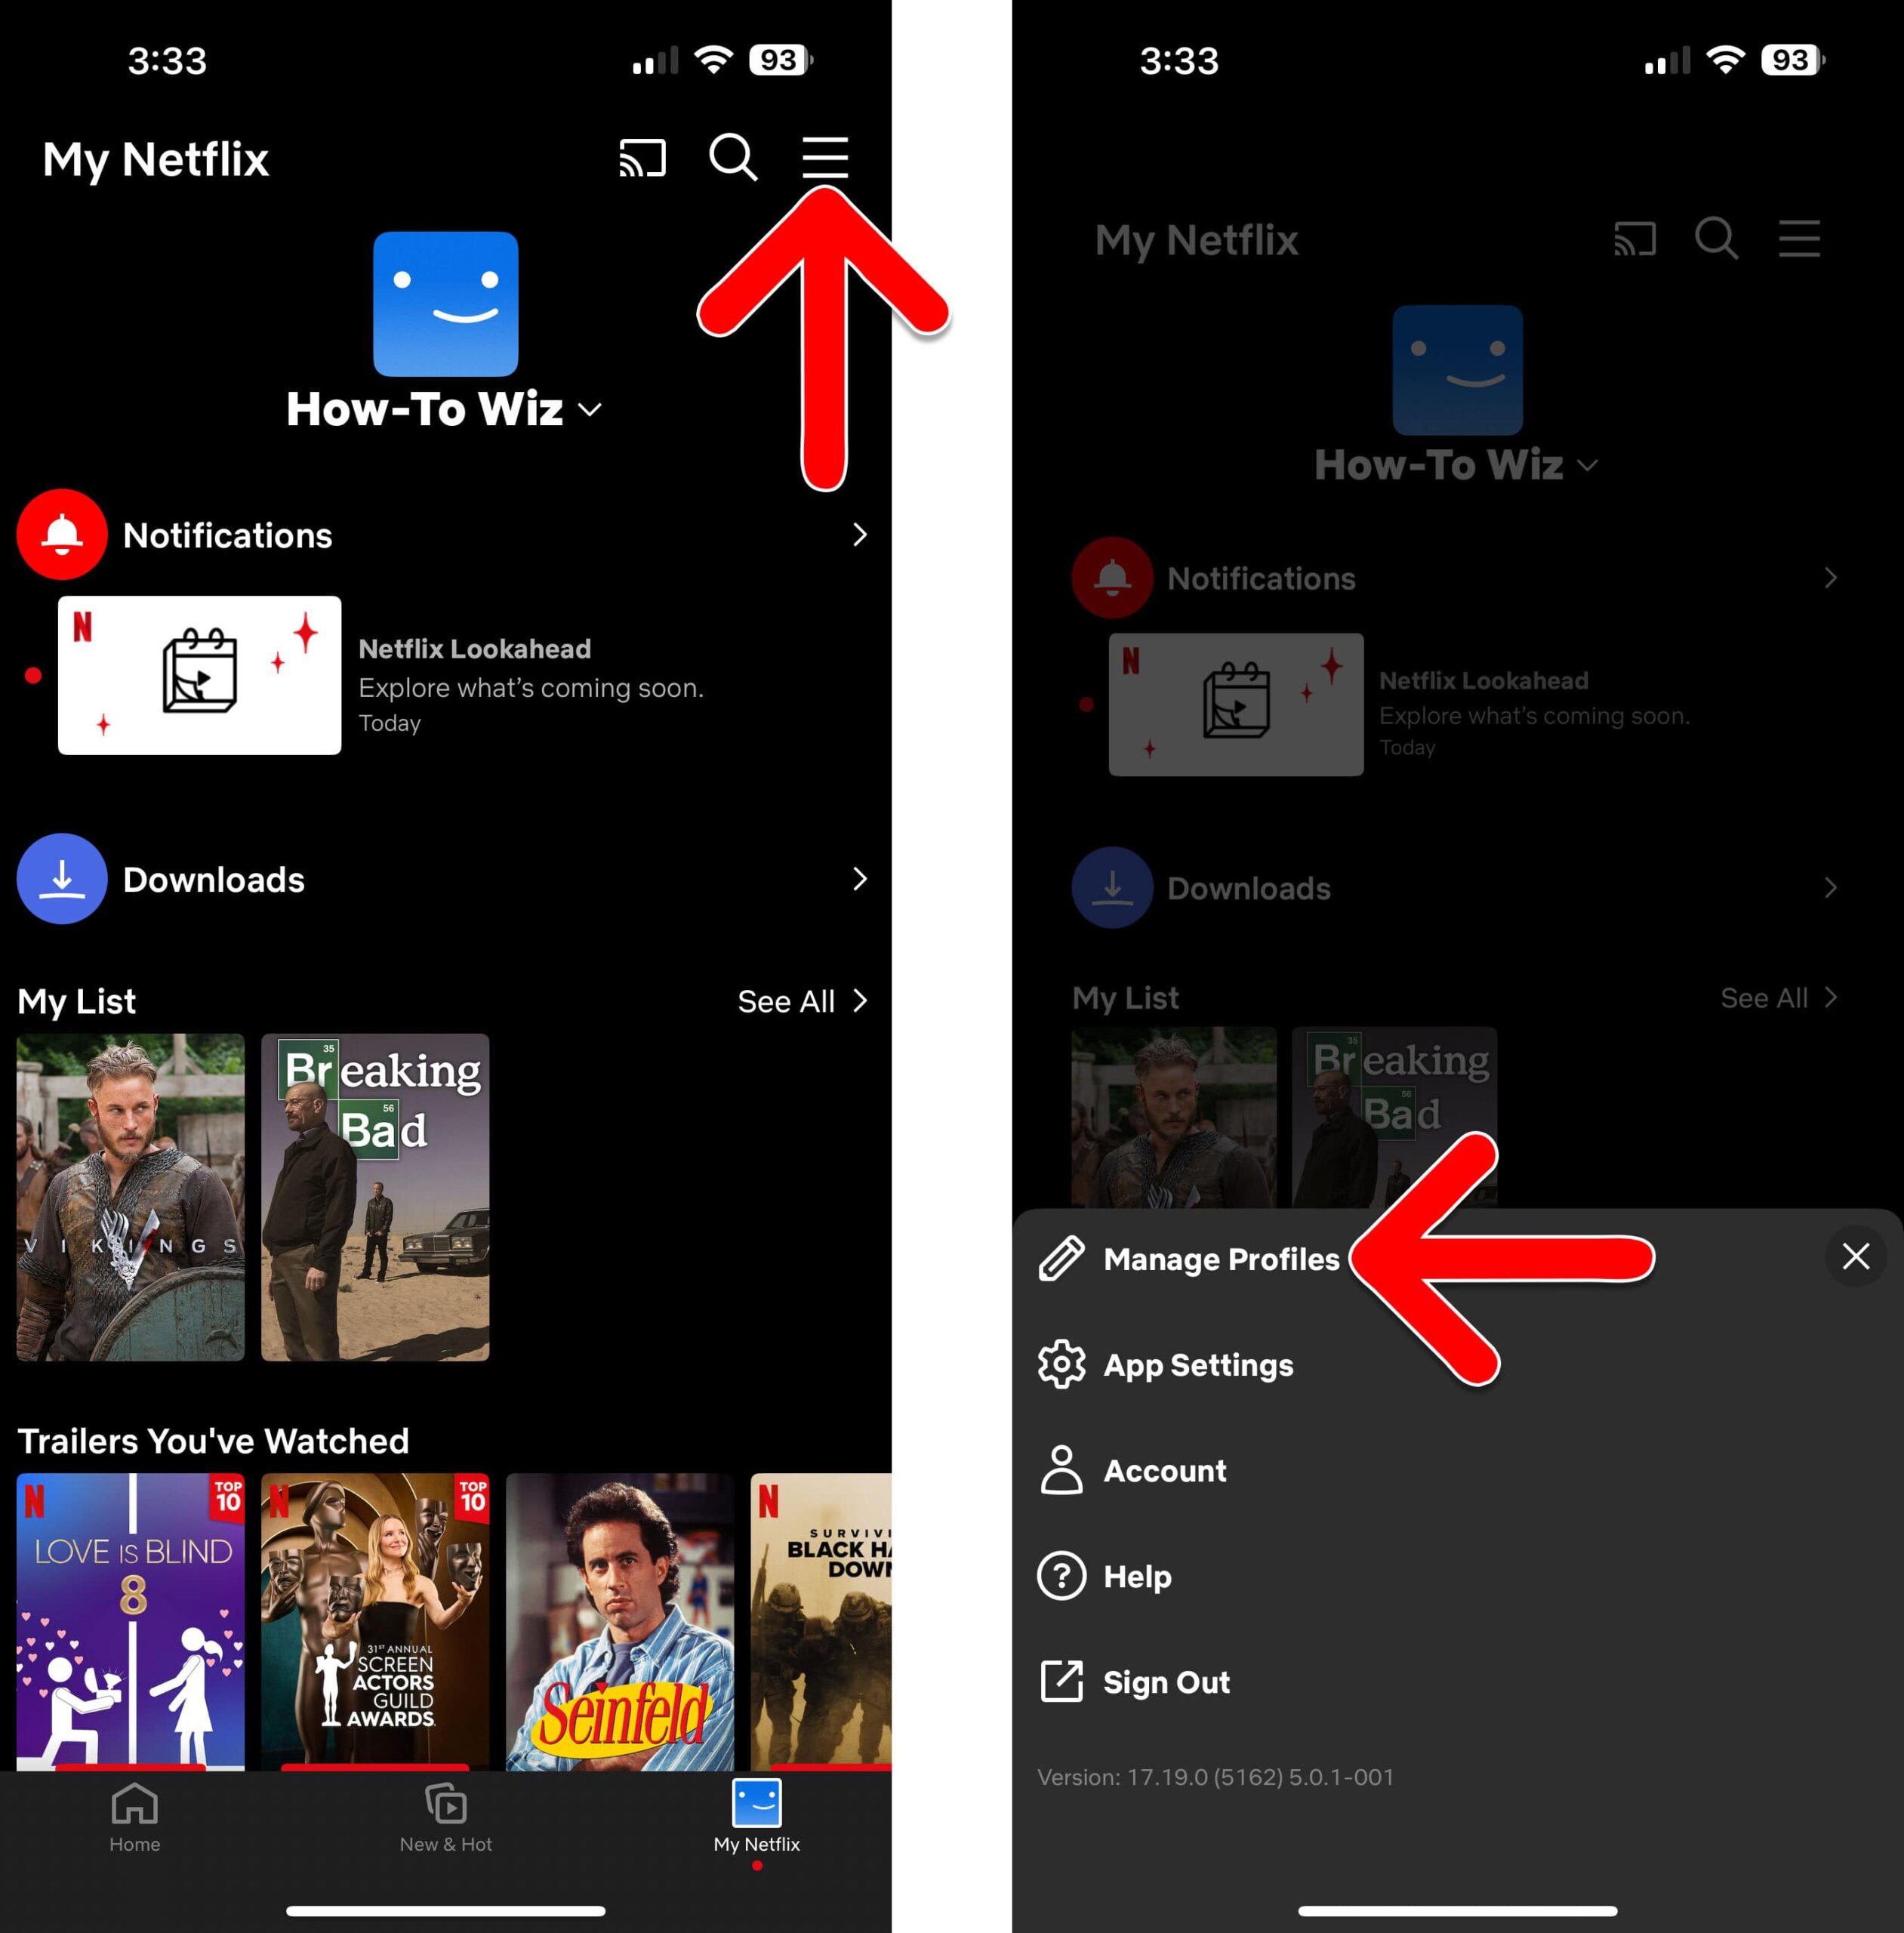Tap dimmed profile avatar in right screen
The width and height of the screenshot is (1904, 1933).
[1458, 370]
